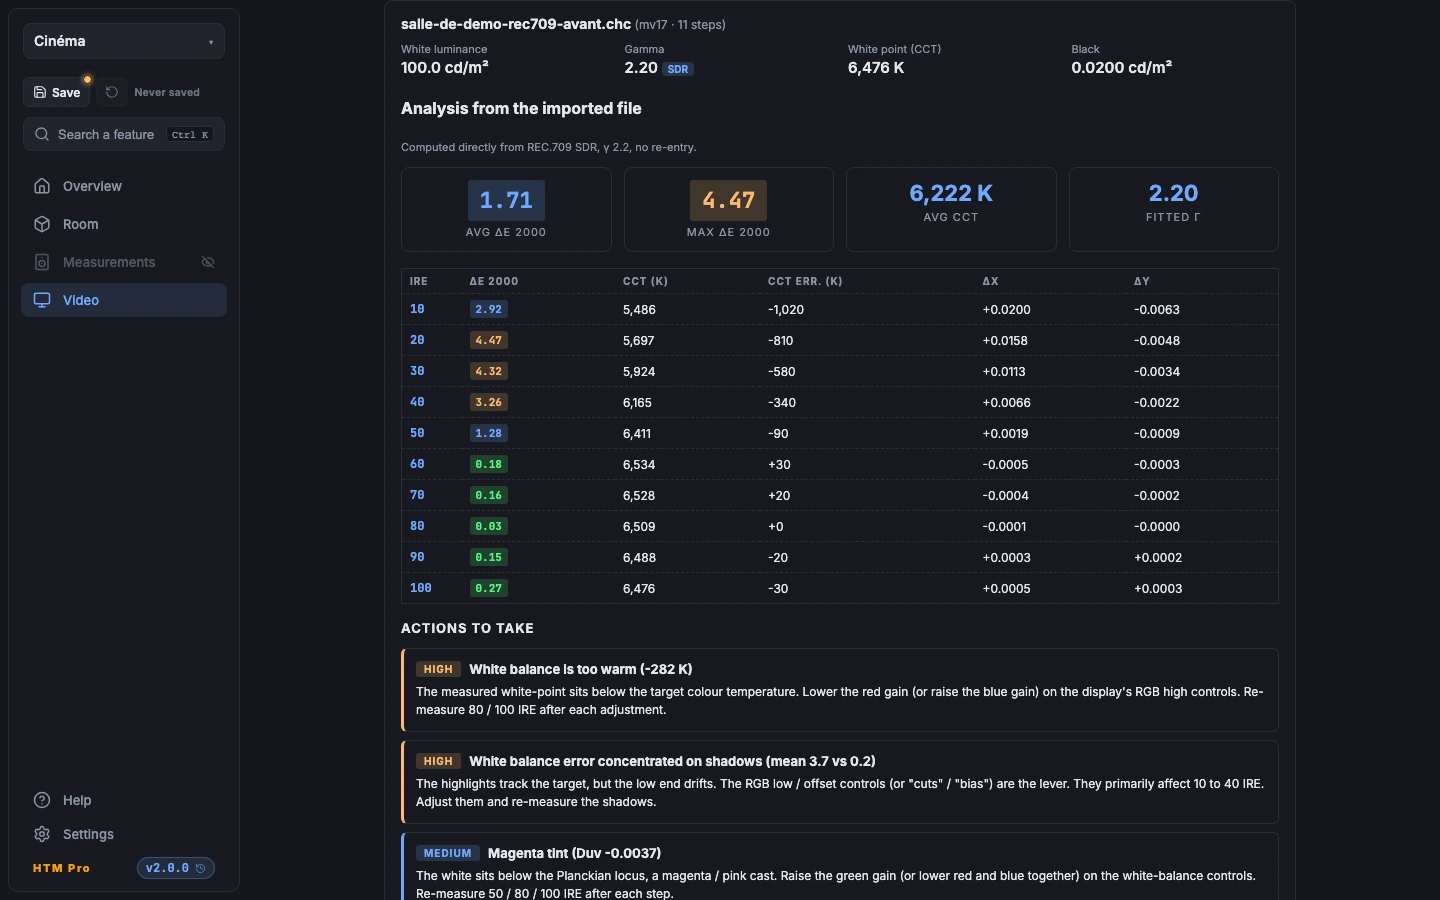Click the 4.32 ΔE badge at 30 IRE
The height and width of the screenshot is (900, 1440).
(x=489, y=371)
